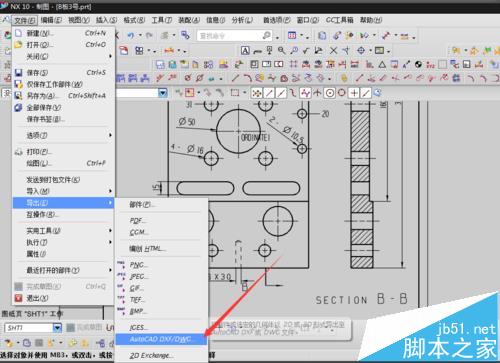The width and height of the screenshot is (500, 363).
Task: Expand 关闭(C) submenu
Action: pos(63,56)
